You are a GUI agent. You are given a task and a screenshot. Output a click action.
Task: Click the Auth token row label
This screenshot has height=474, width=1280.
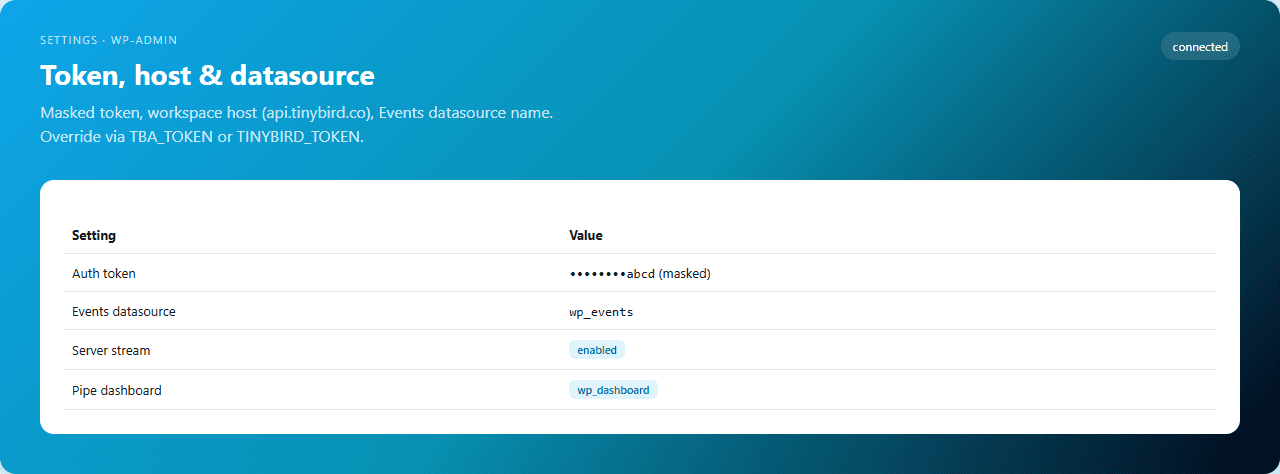point(104,273)
